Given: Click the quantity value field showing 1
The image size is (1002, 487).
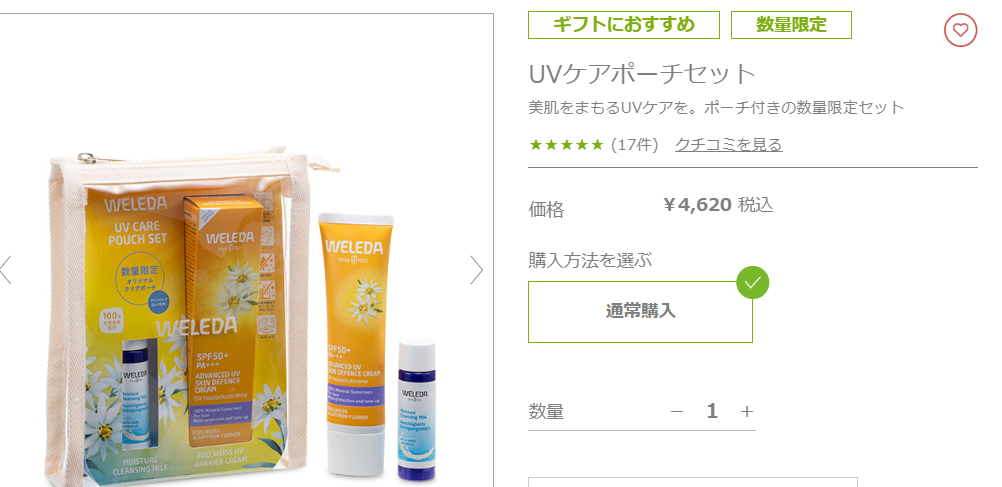Looking at the screenshot, I should tap(712, 411).
